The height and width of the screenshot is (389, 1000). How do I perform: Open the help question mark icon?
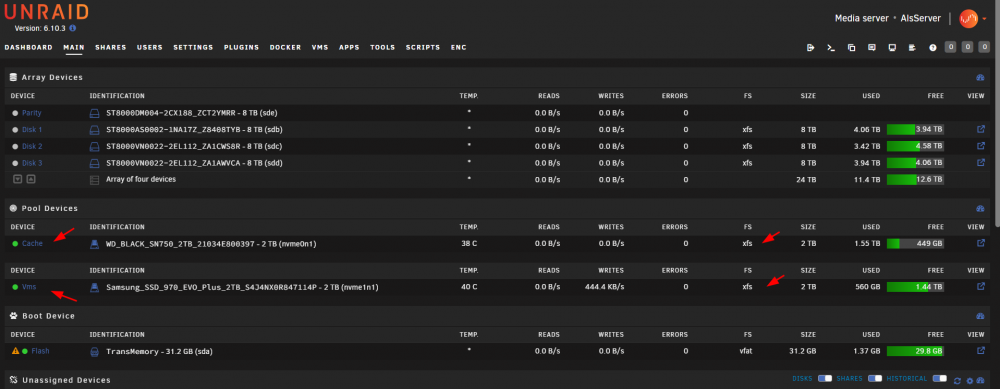tap(932, 47)
